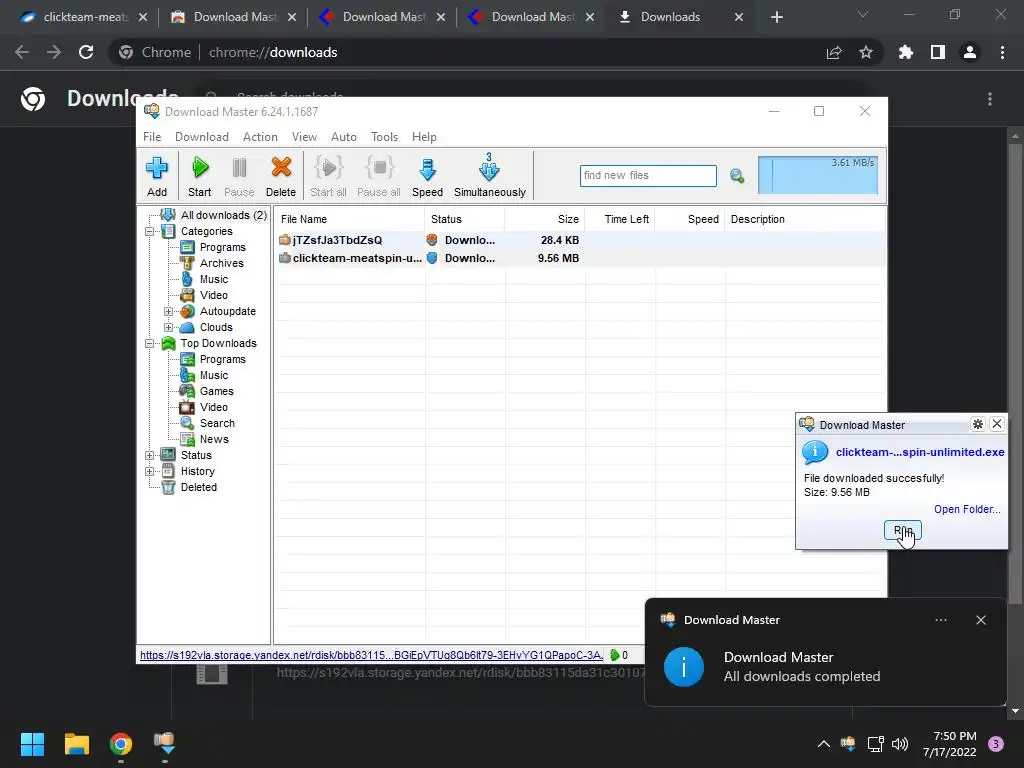The image size is (1024, 768).
Task: Select the jTZsfJa3TbdZsQ download row
Action: (x=580, y=240)
